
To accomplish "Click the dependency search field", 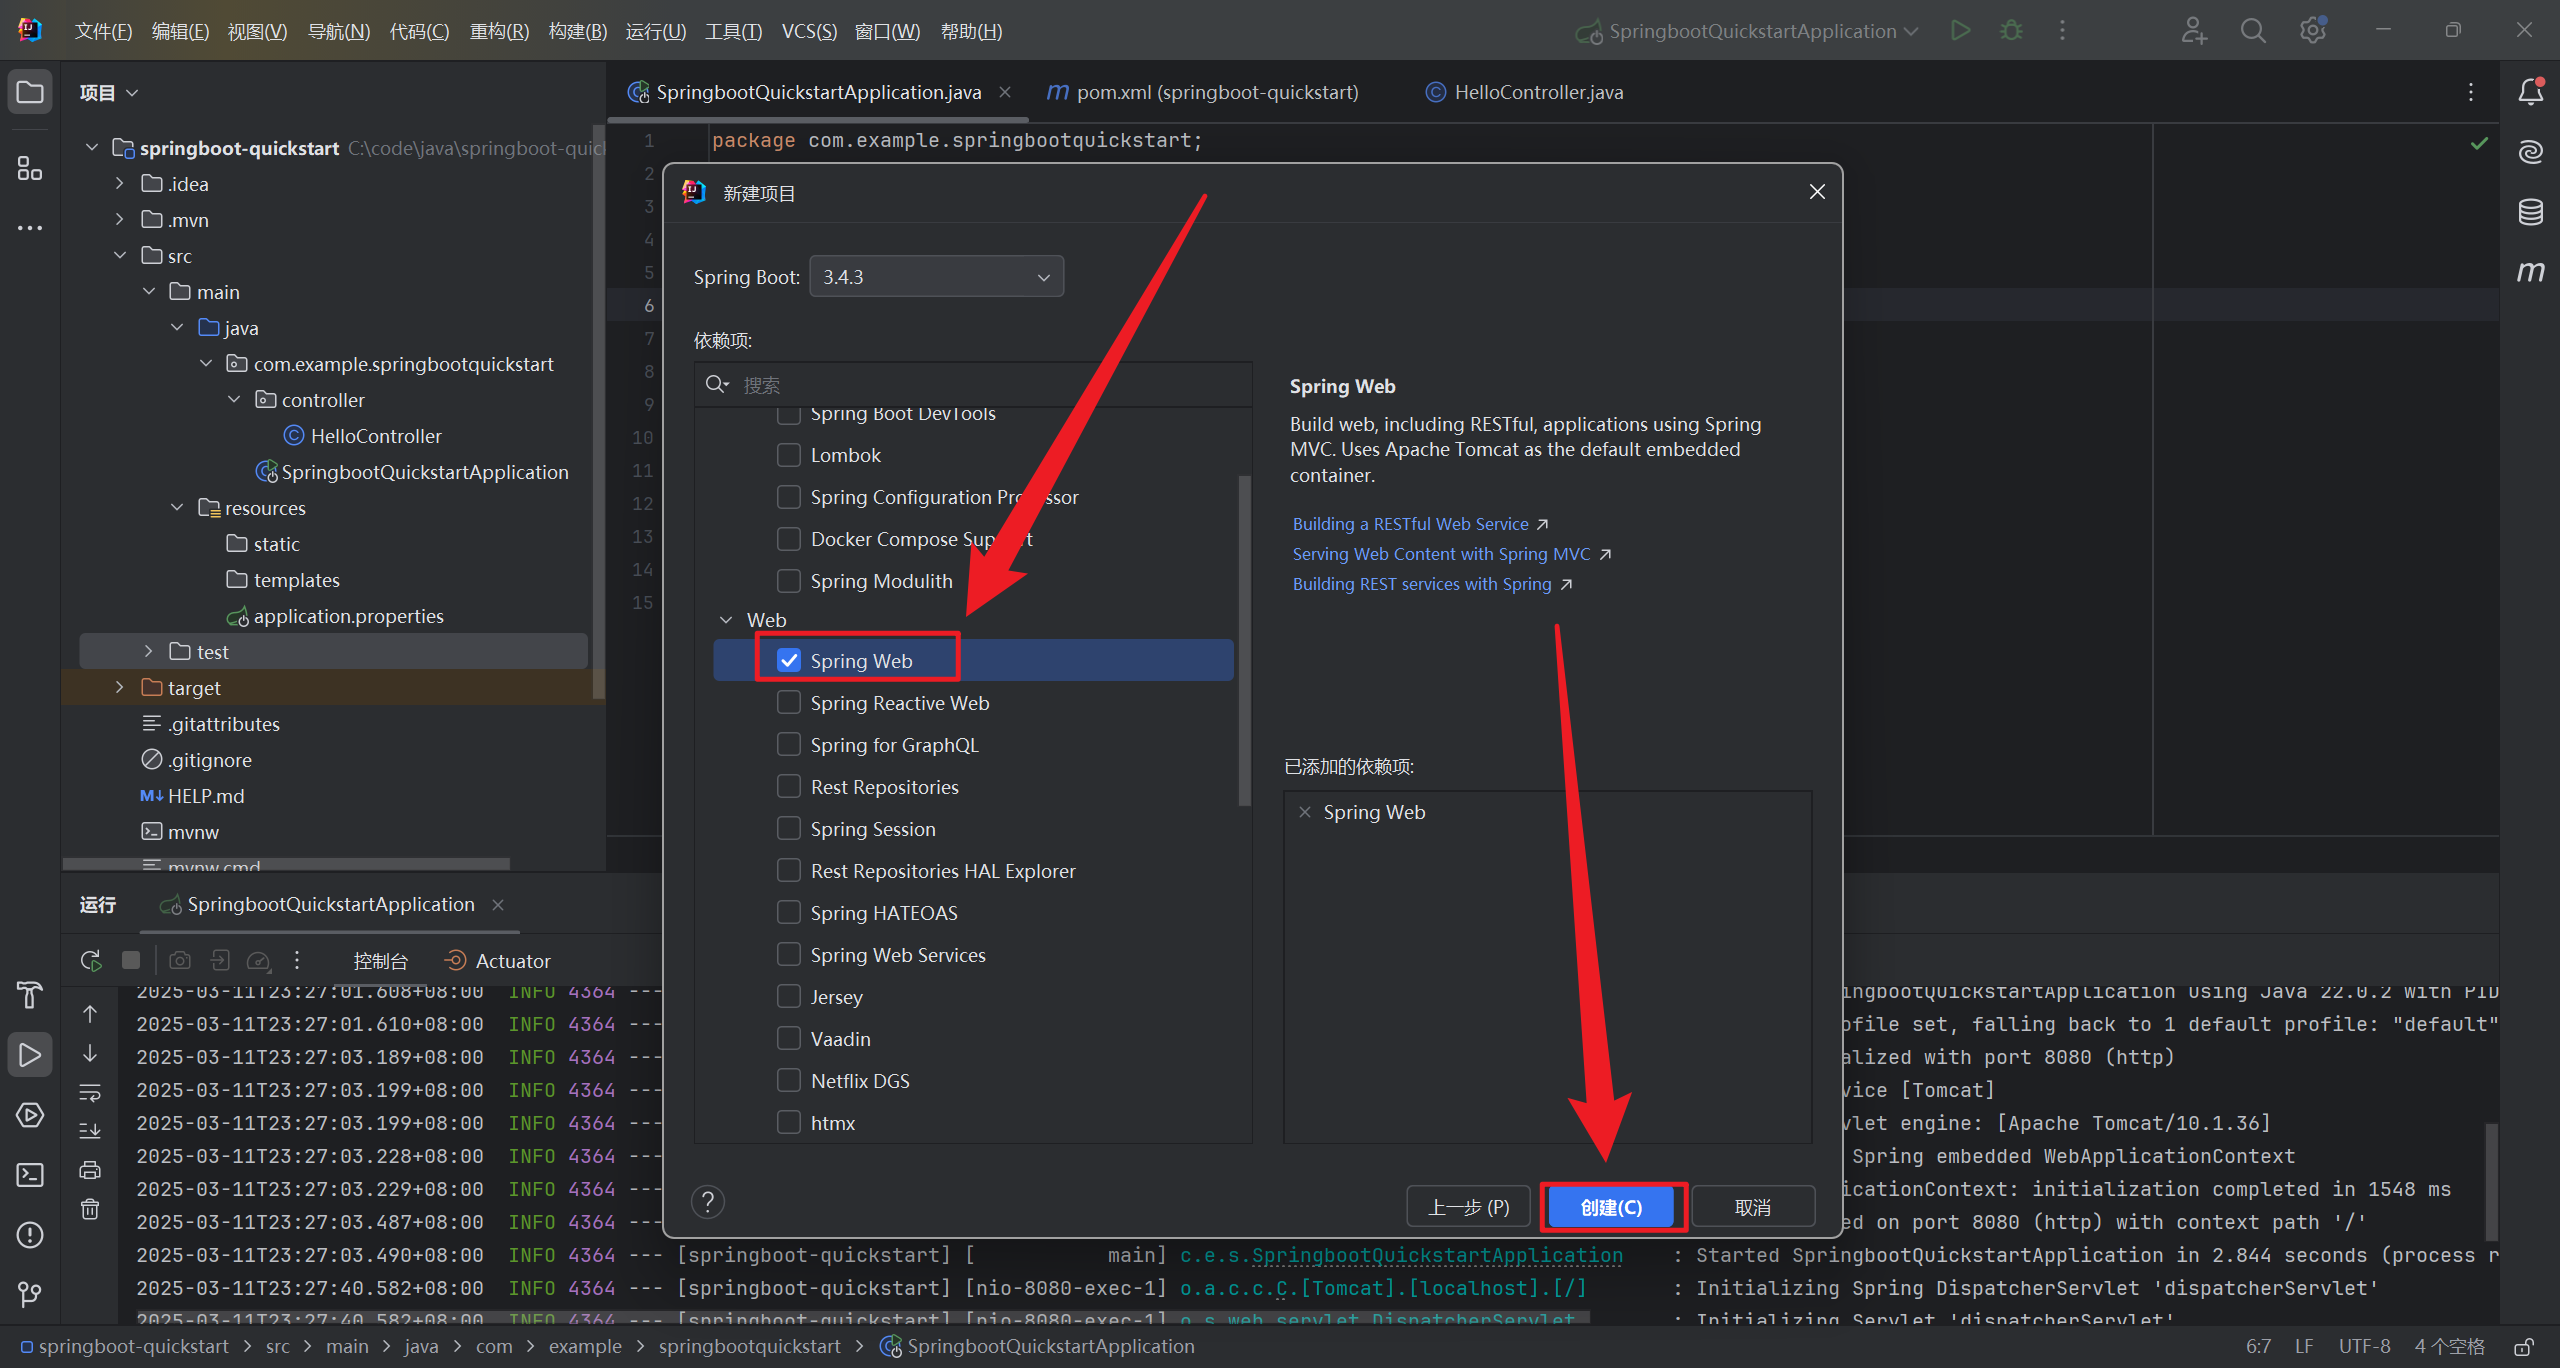I will coord(990,385).
